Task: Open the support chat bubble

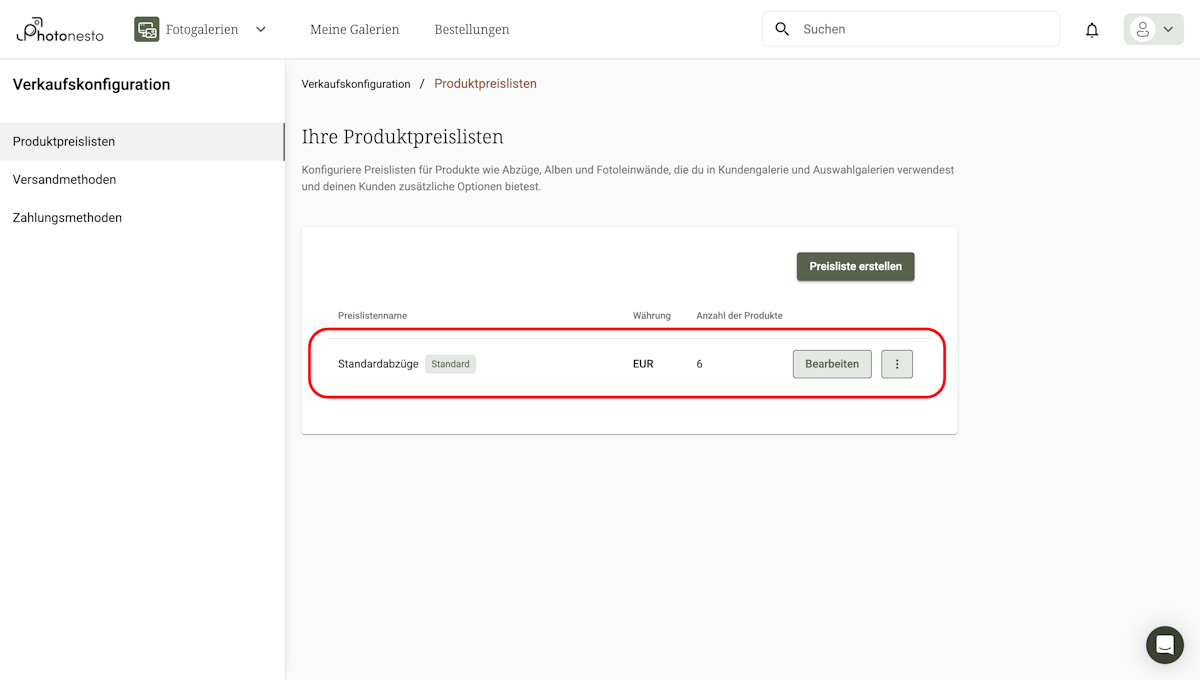Action: 1164,645
